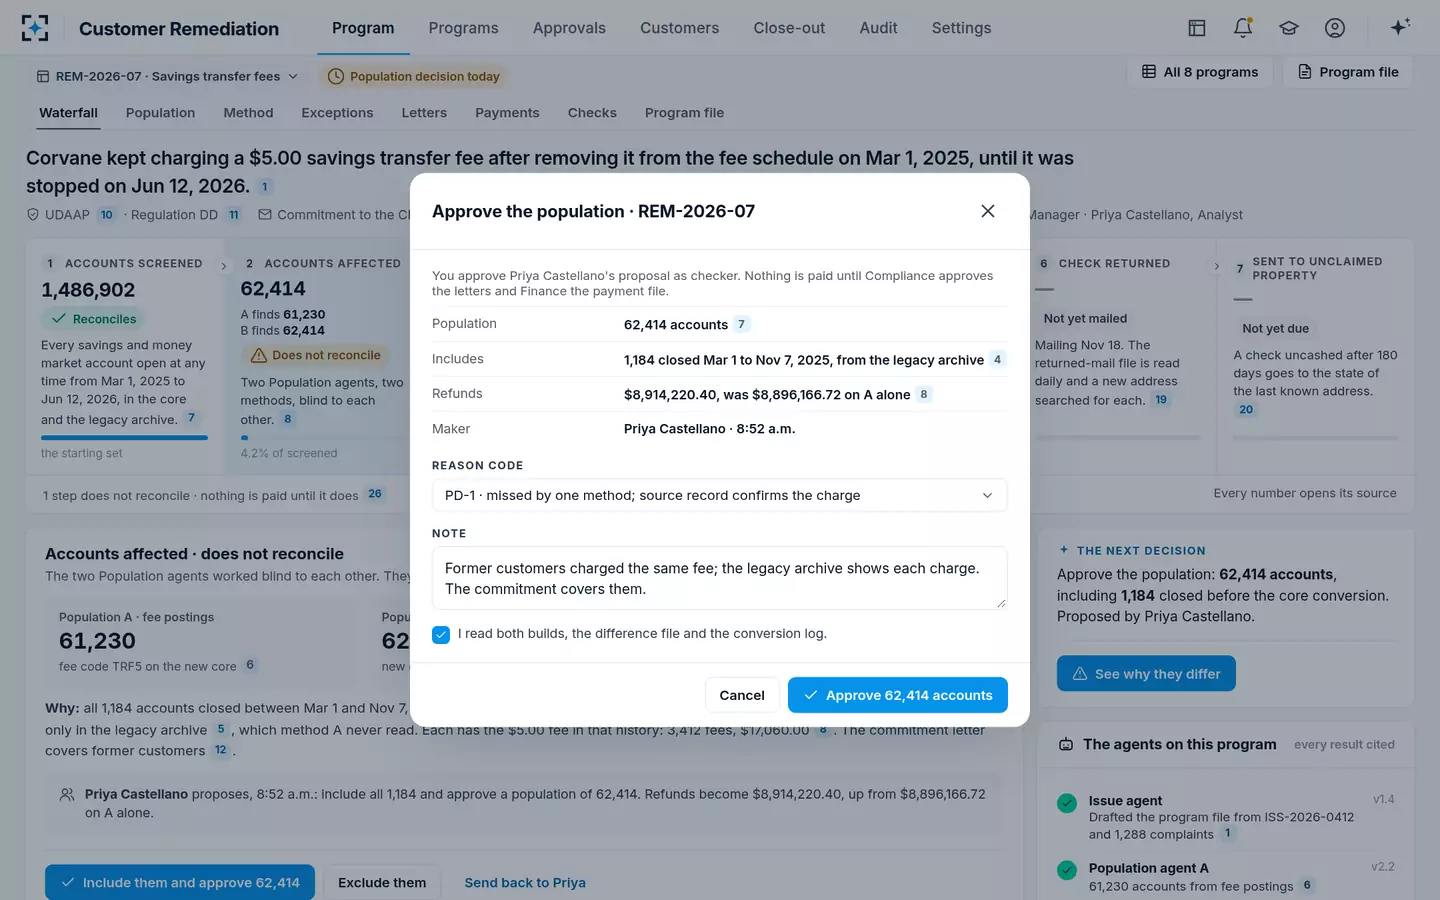The width and height of the screenshot is (1440, 900).
Task: Click Send back to Priya link
Action: click(x=525, y=883)
